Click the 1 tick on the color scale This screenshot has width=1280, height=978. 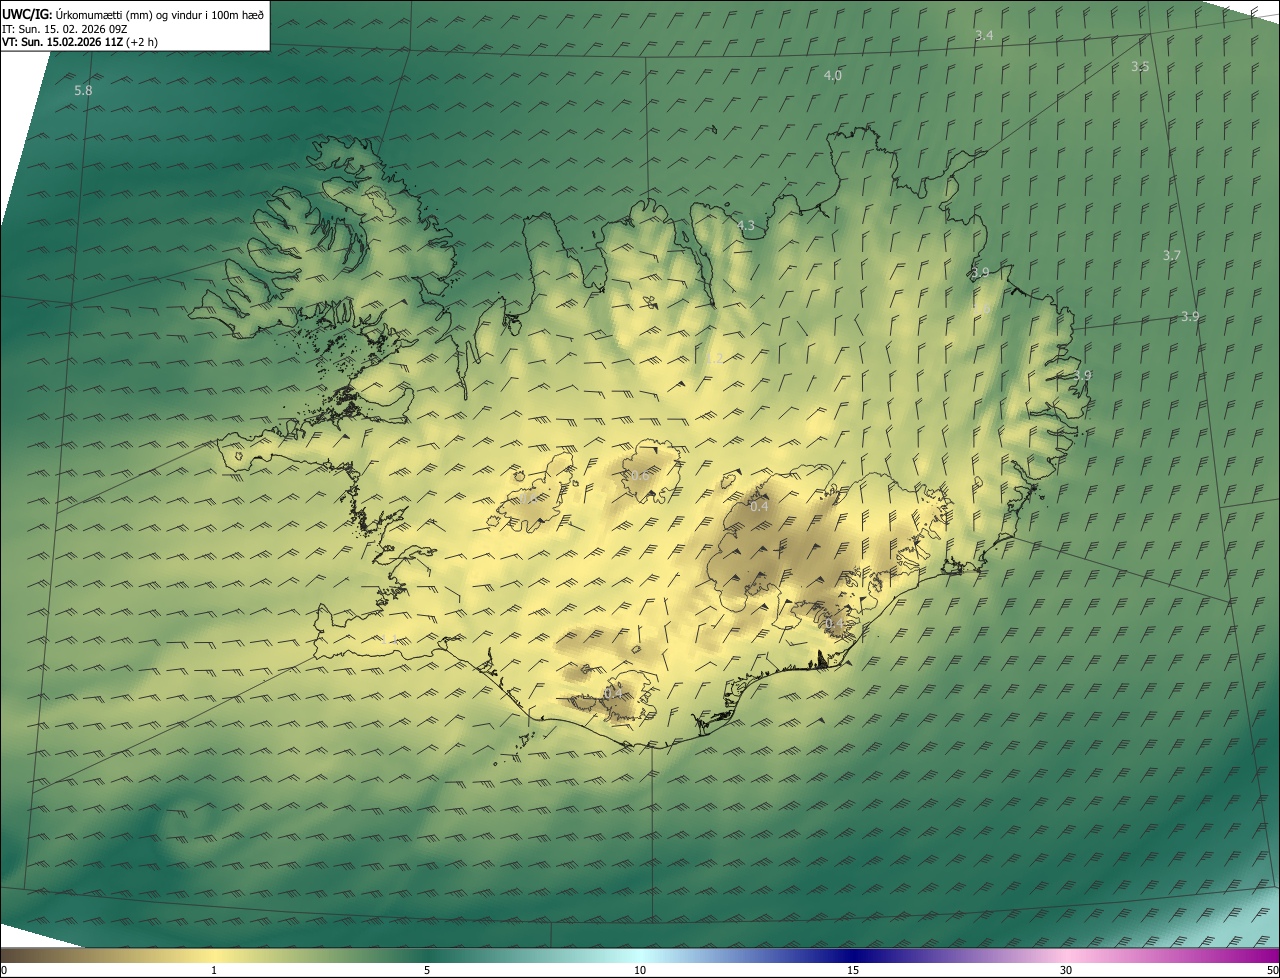pyautogui.click(x=214, y=970)
